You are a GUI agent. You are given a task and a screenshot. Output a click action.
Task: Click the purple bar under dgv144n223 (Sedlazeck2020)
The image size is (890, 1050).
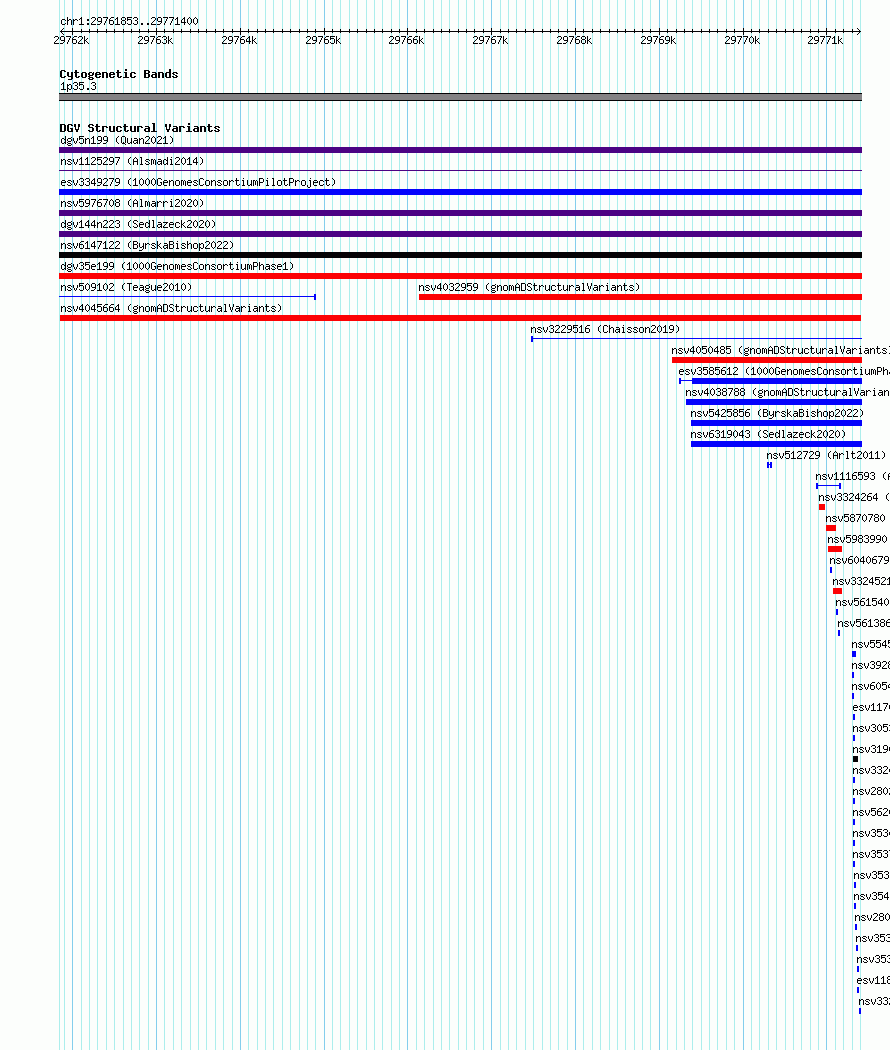click(x=460, y=234)
